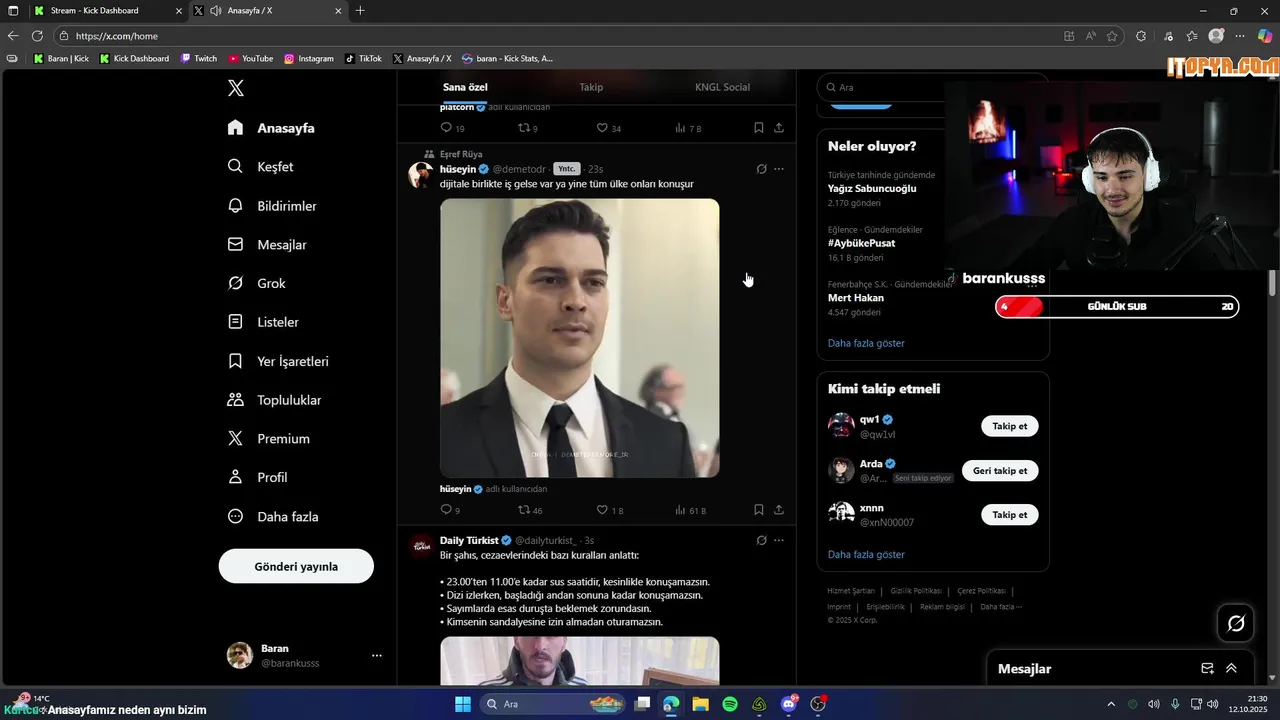Image resolution: width=1280 pixels, height=720 pixels.
Task: Follow xnnn with Takip et
Action: 1009,514
